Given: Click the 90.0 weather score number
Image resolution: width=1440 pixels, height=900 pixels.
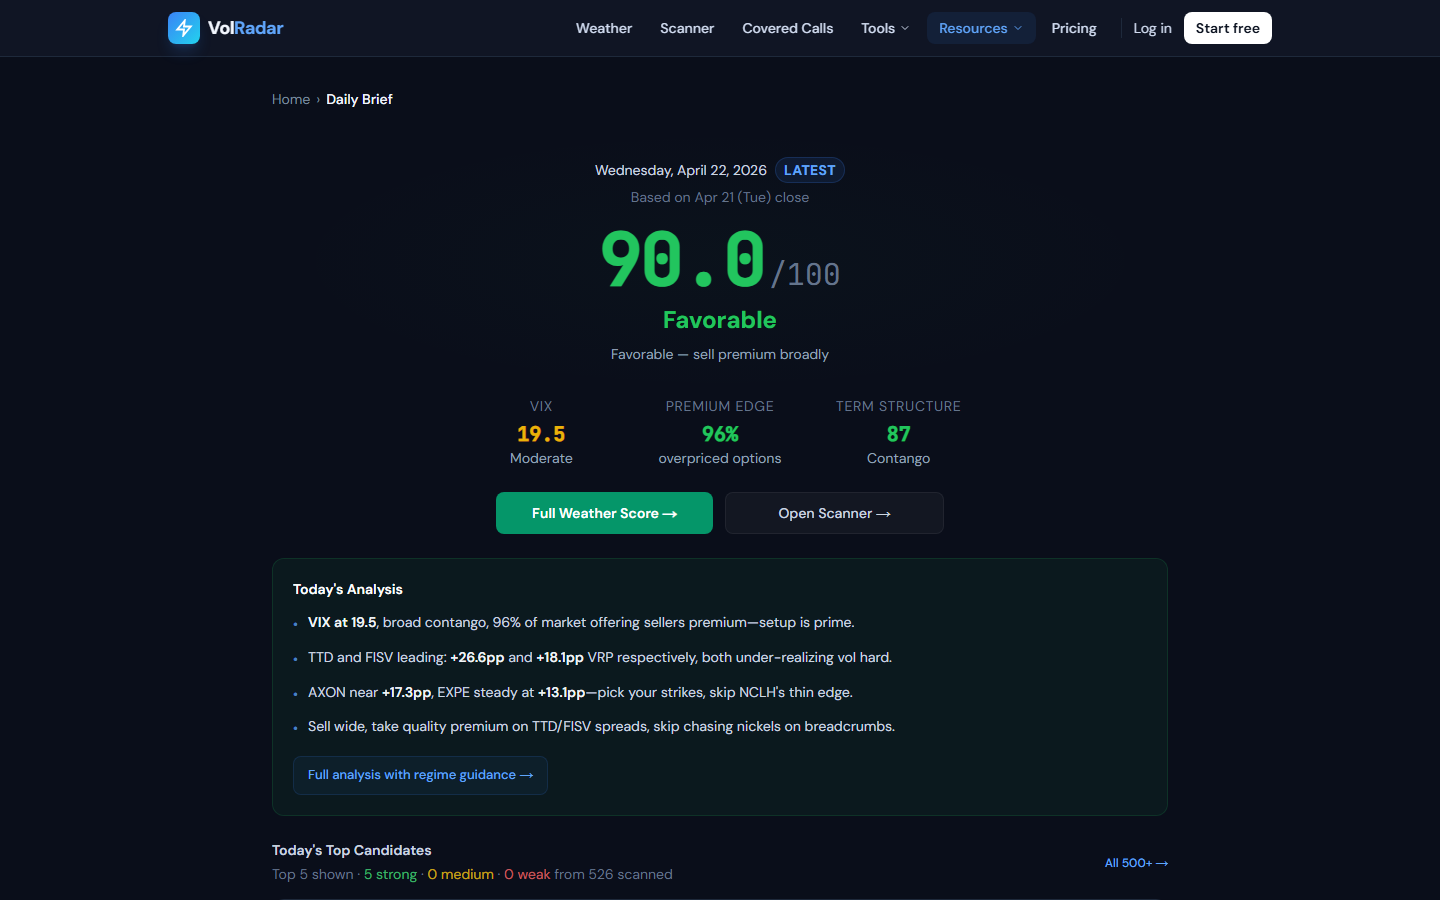Looking at the screenshot, I should tap(683, 260).
